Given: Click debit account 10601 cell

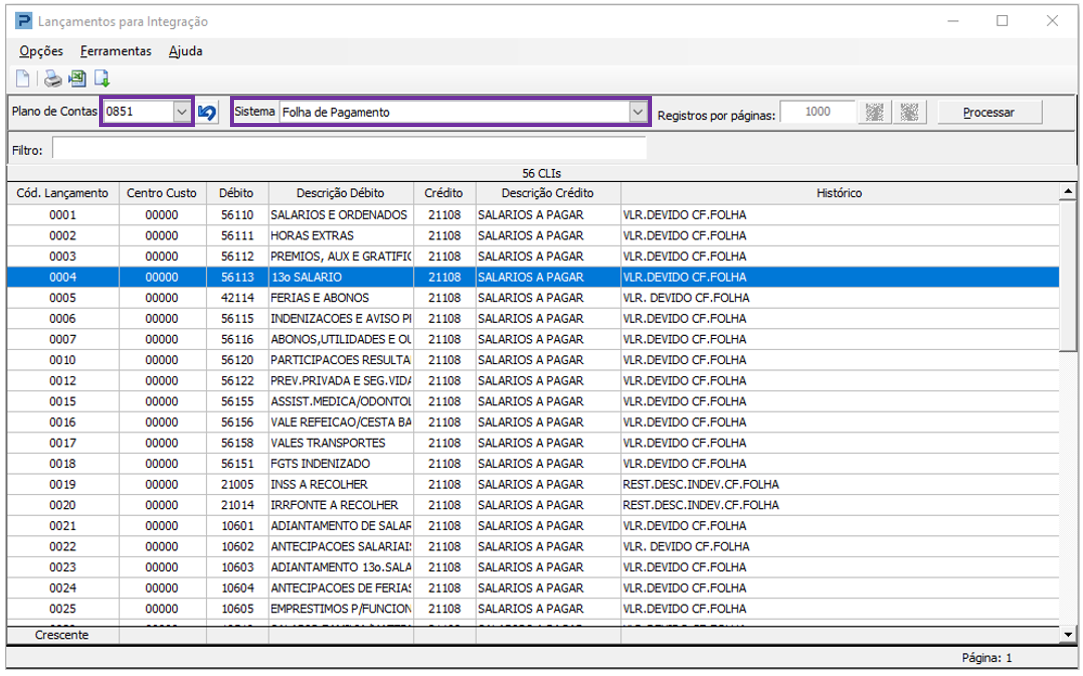Looking at the screenshot, I should (237, 525).
